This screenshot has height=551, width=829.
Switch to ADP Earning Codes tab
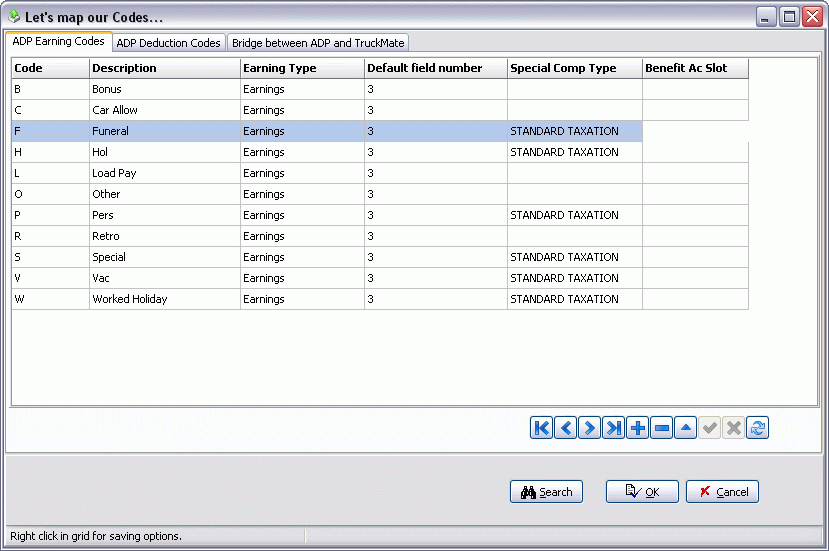pyautogui.click(x=59, y=41)
